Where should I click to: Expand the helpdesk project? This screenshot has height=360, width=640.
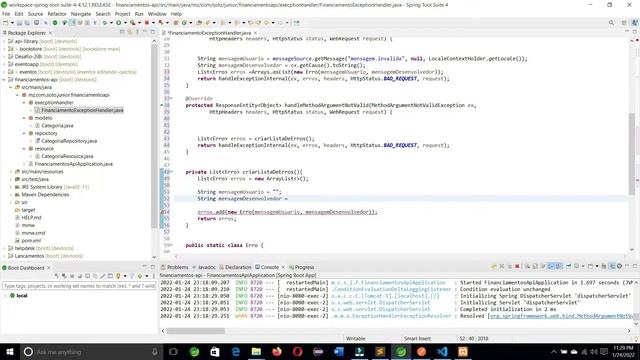[x=4, y=248]
